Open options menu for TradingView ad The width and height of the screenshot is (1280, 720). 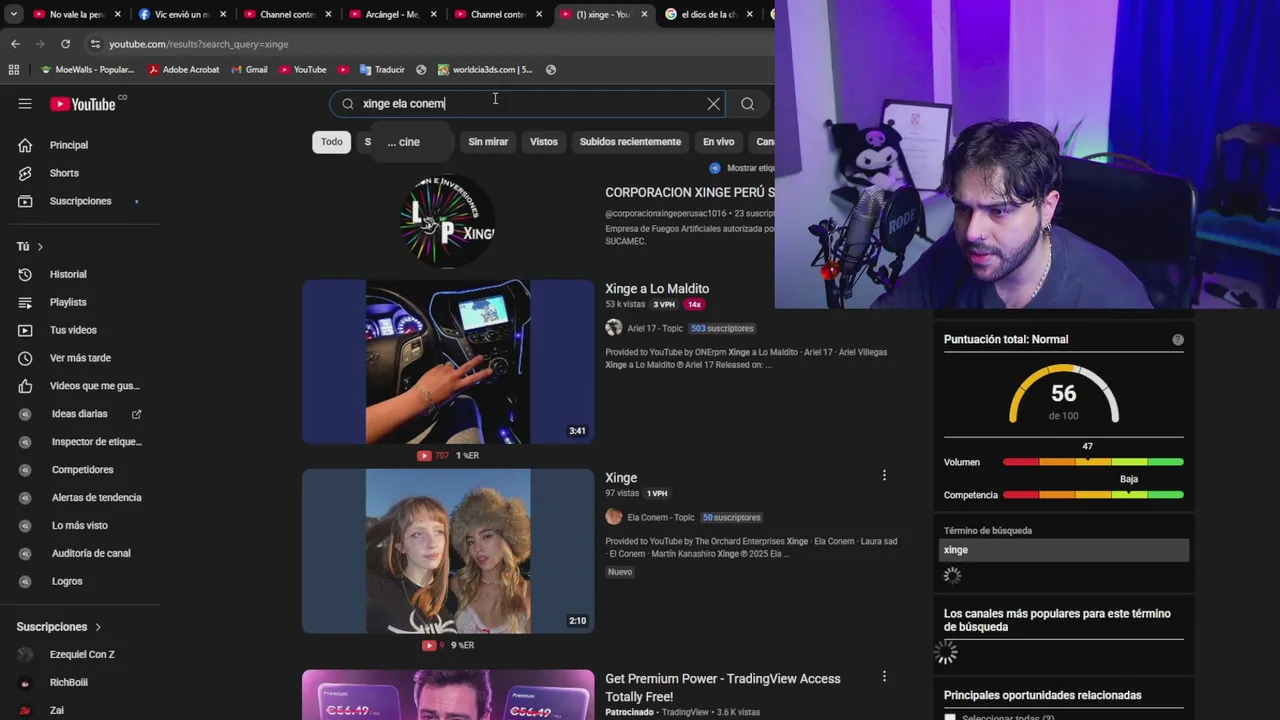click(884, 677)
